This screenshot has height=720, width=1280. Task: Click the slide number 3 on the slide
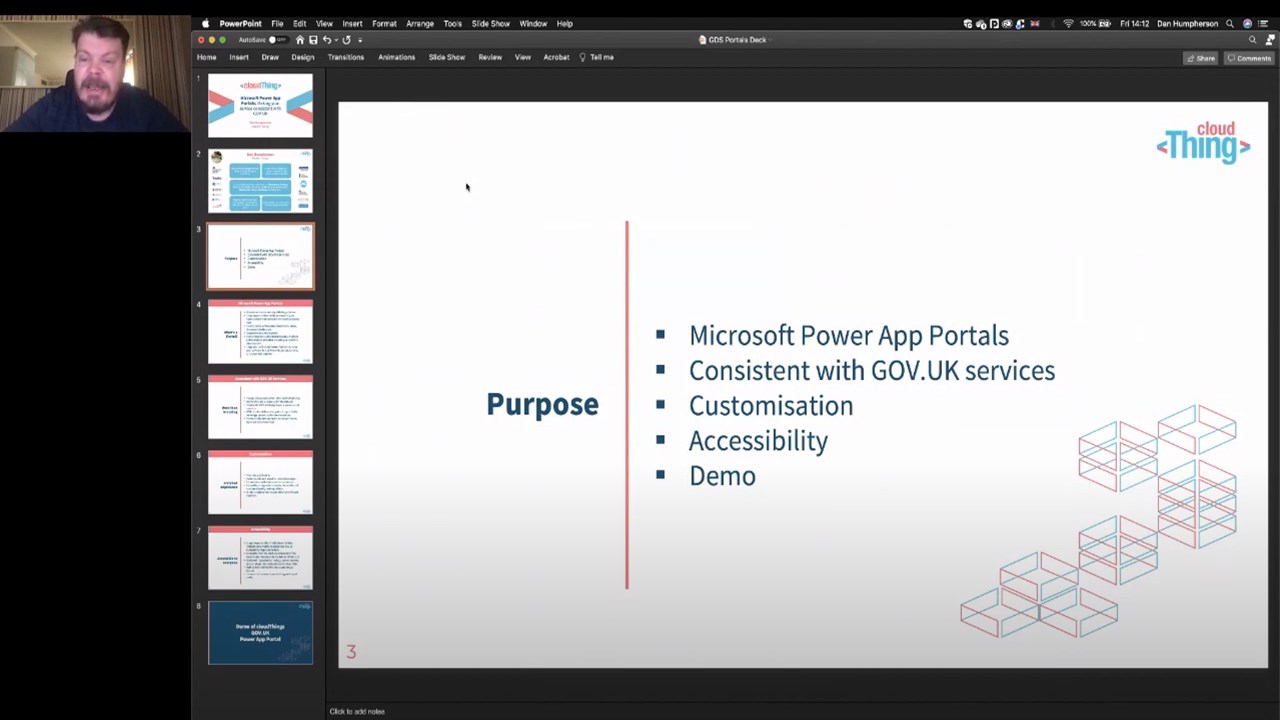[351, 652]
